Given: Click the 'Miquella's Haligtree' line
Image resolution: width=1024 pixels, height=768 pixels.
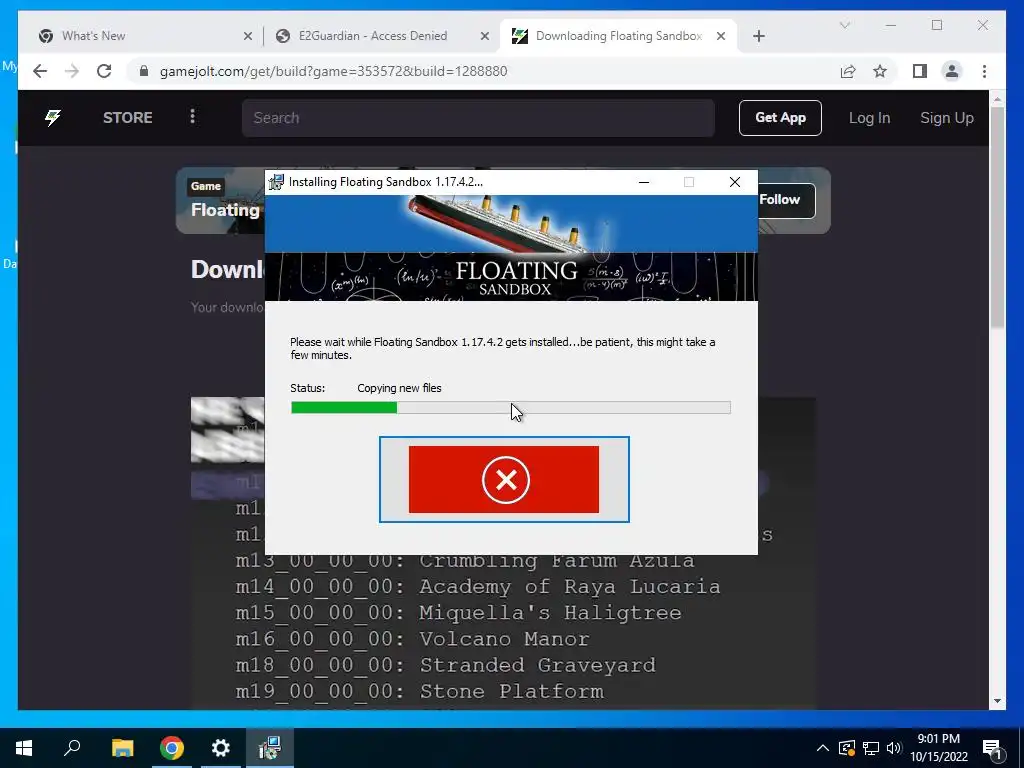Looking at the screenshot, I should 550,613.
